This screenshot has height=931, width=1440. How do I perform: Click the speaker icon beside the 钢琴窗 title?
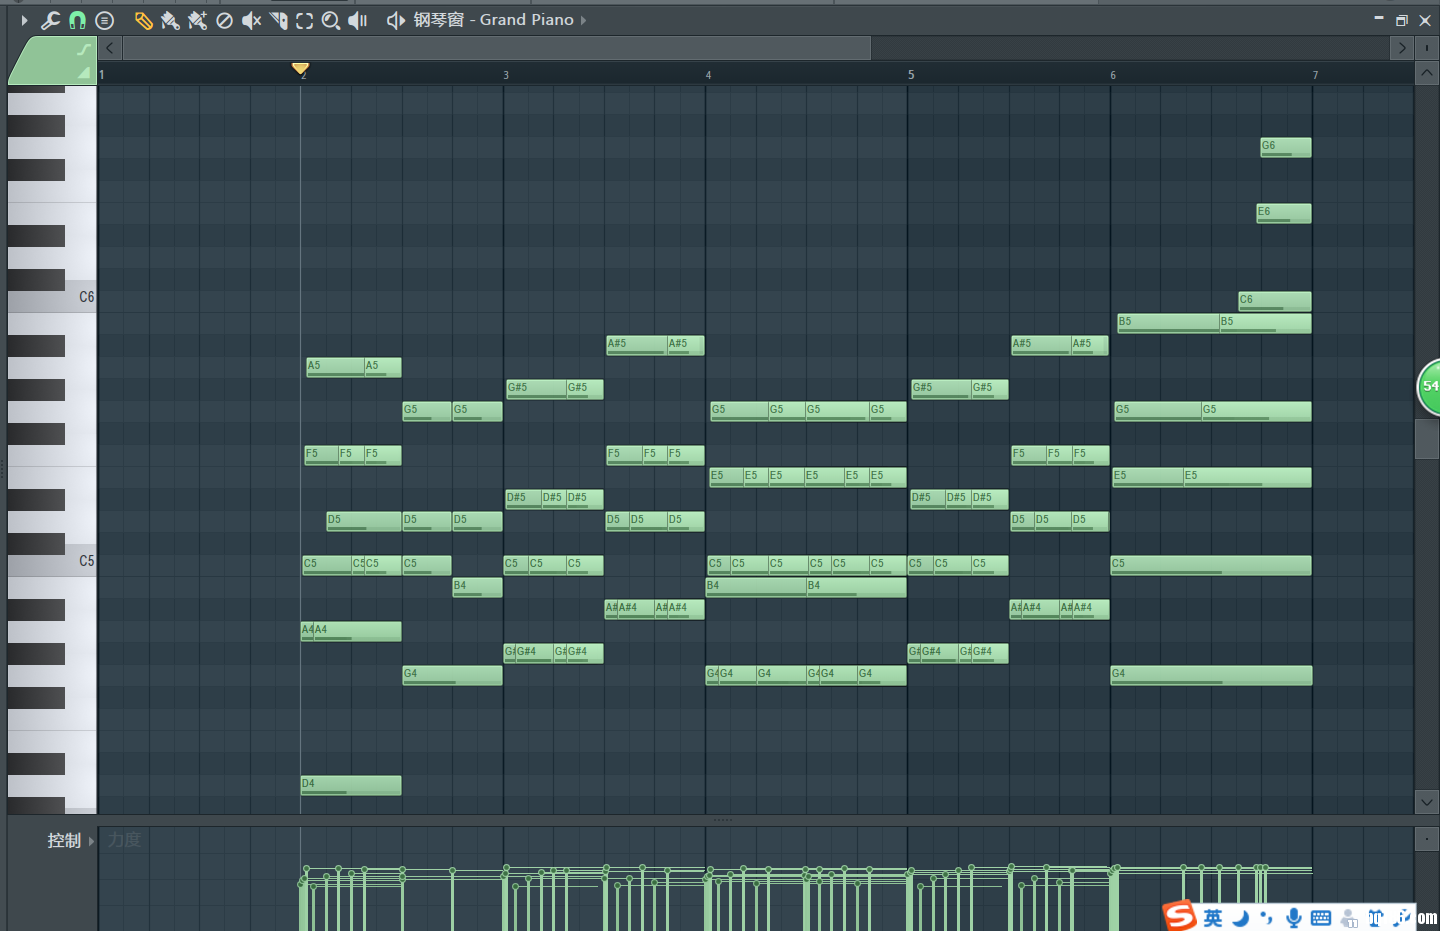(396, 20)
